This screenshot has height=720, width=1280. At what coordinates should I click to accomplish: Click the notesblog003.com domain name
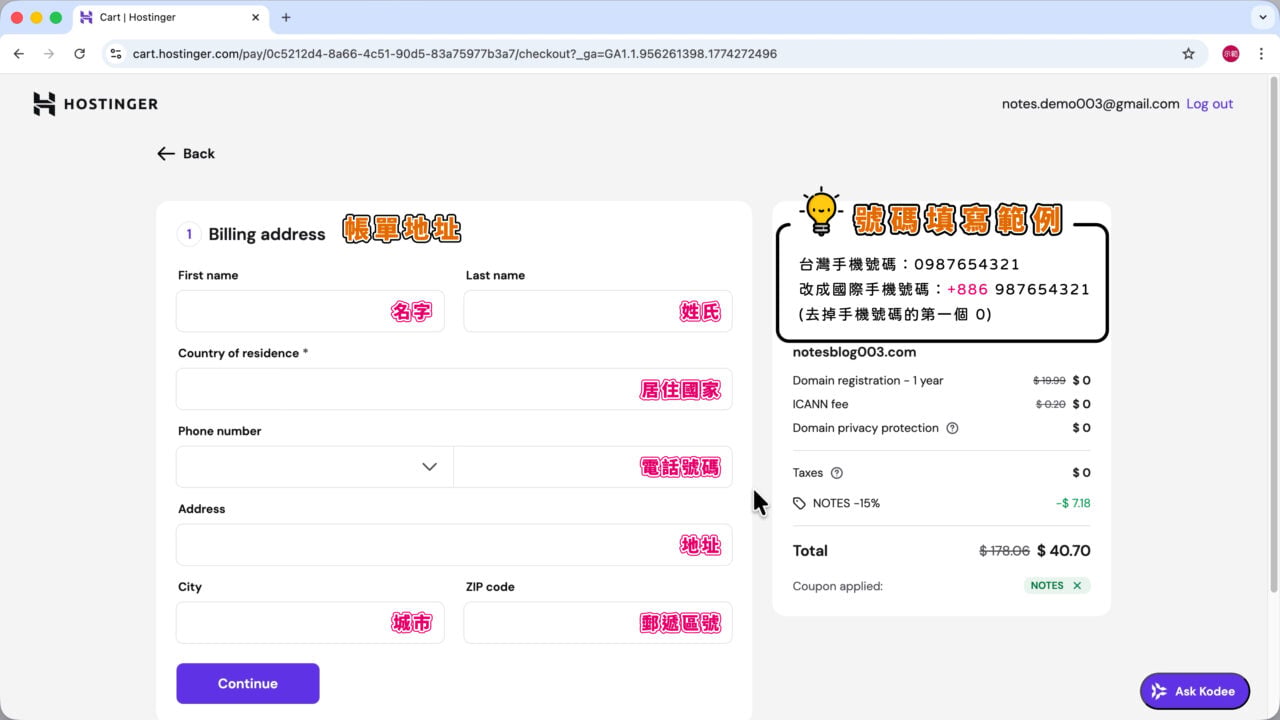854,352
